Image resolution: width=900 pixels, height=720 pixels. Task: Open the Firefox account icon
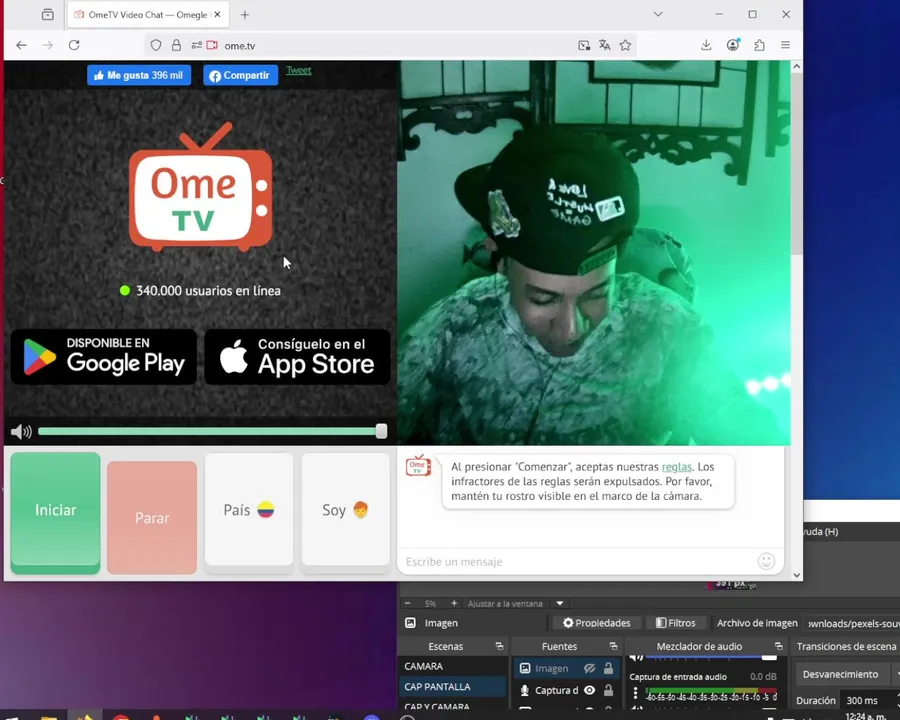click(x=733, y=45)
